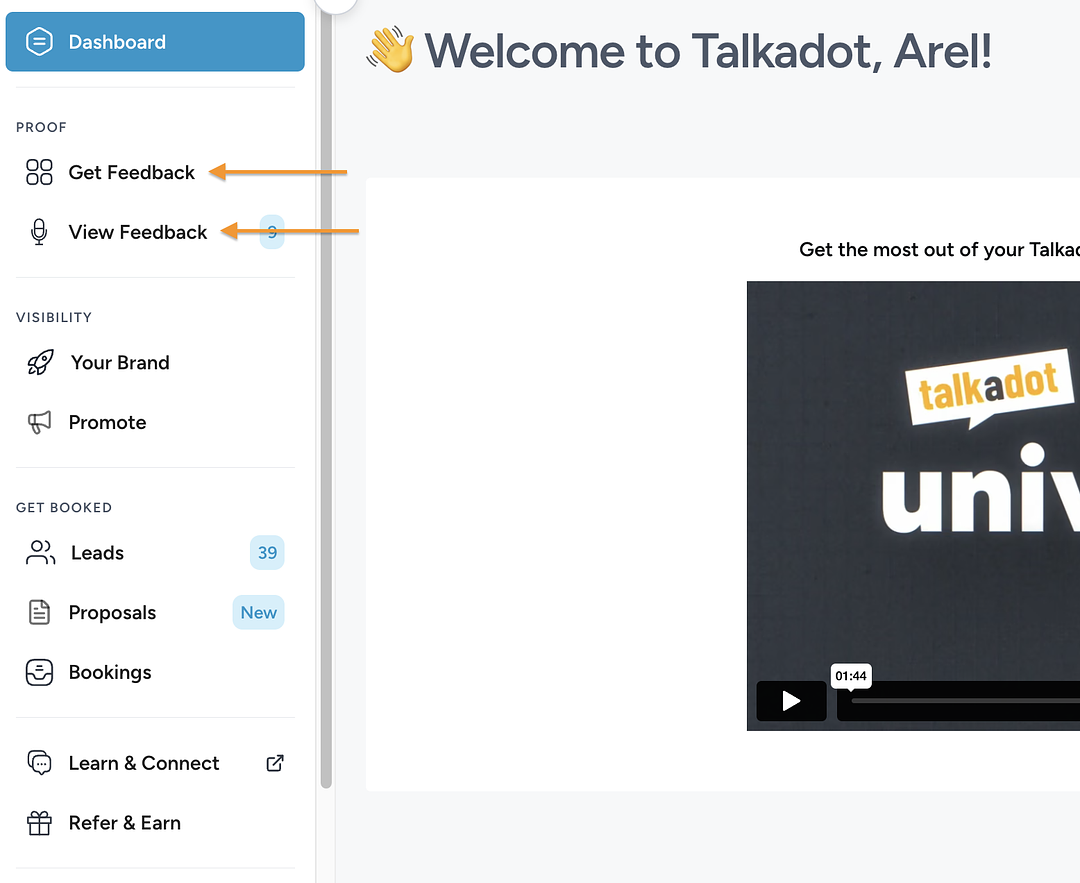Click the Your Brand rocket icon
Viewport: 1080px width, 883px height.
40,362
